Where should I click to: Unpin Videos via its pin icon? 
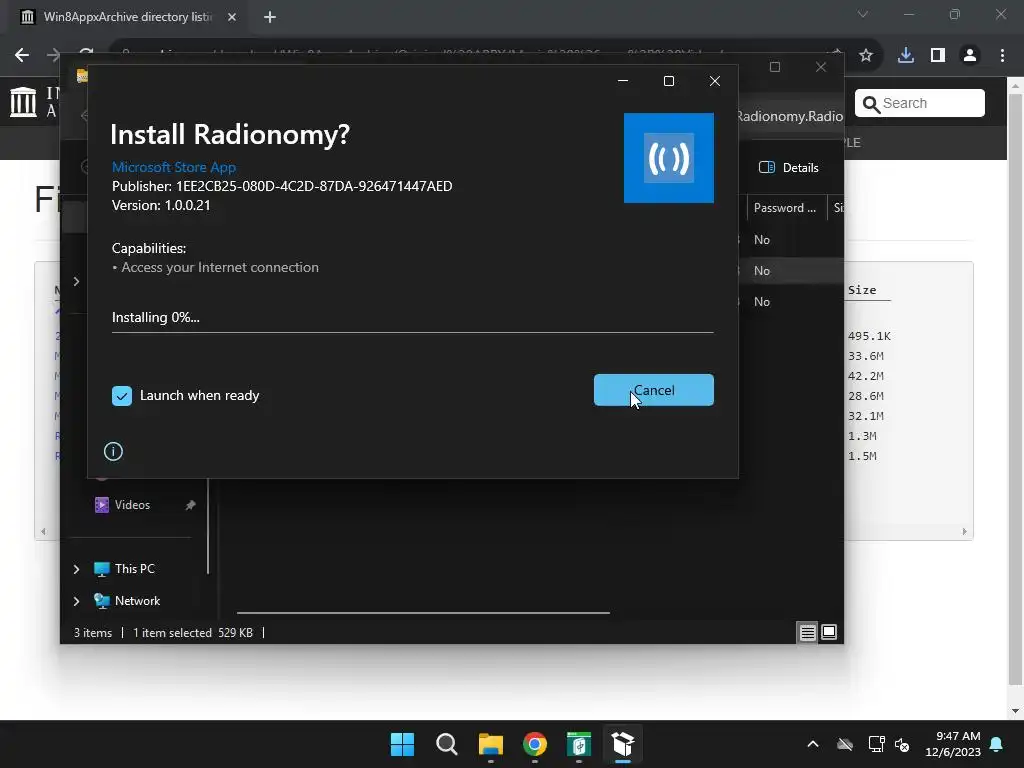pos(190,505)
